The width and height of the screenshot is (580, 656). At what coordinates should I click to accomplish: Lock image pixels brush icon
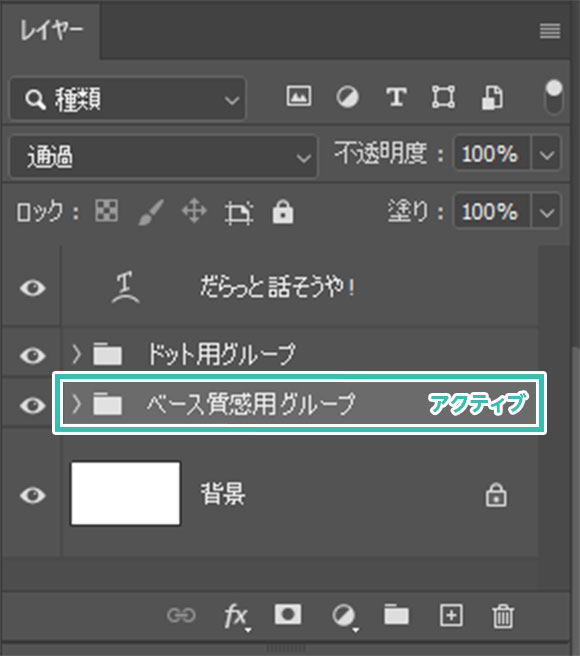tap(151, 212)
